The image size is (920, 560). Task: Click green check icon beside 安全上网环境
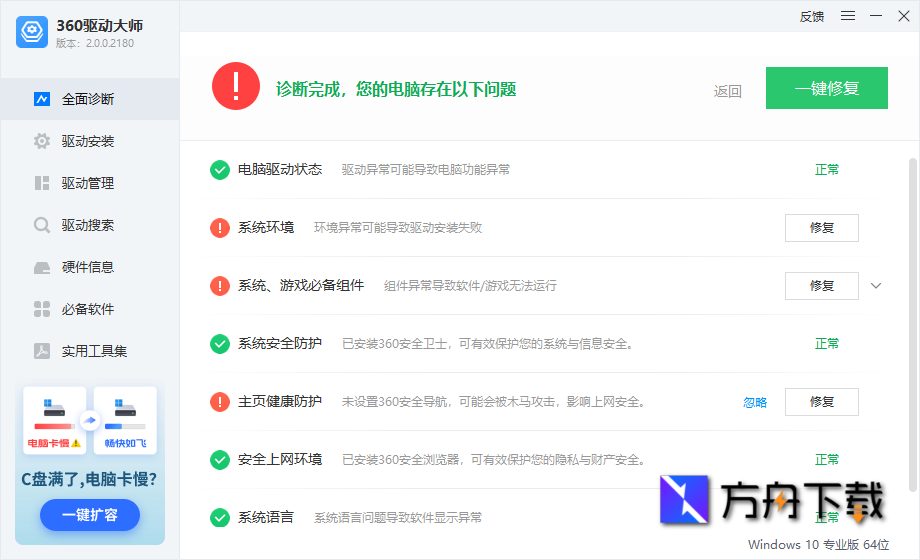pos(220,460)
